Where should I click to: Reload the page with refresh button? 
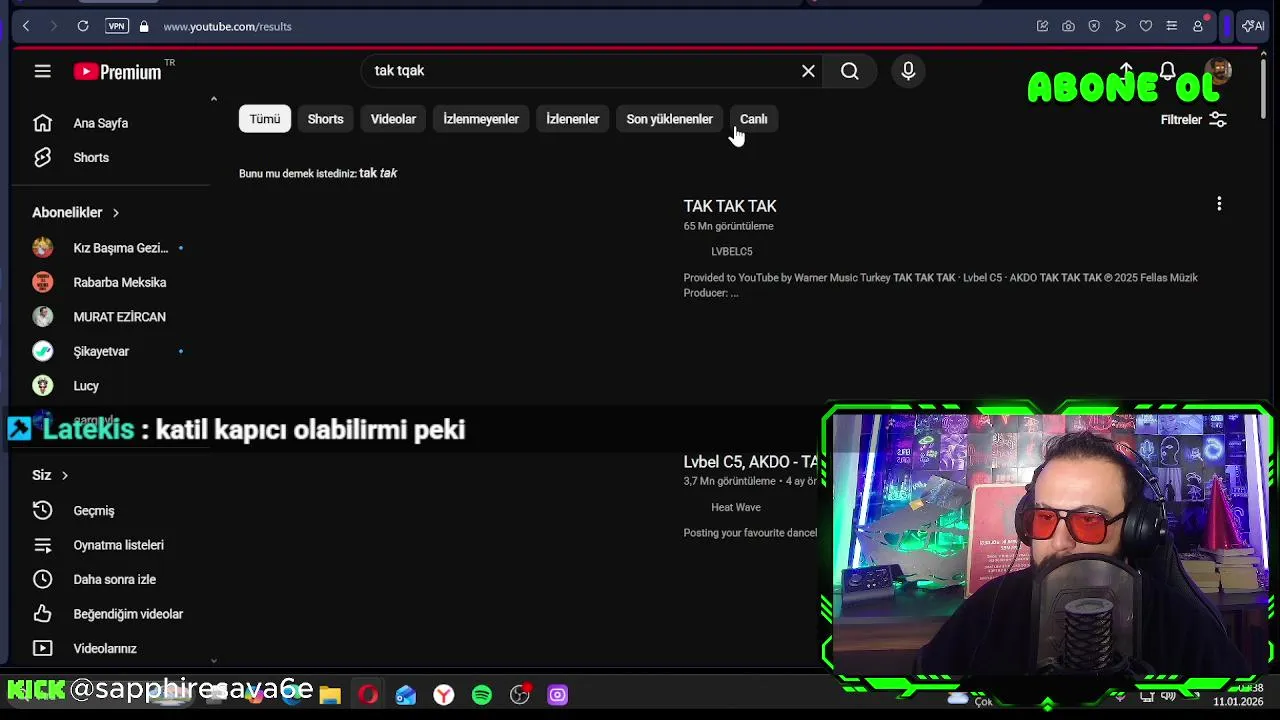83,26
